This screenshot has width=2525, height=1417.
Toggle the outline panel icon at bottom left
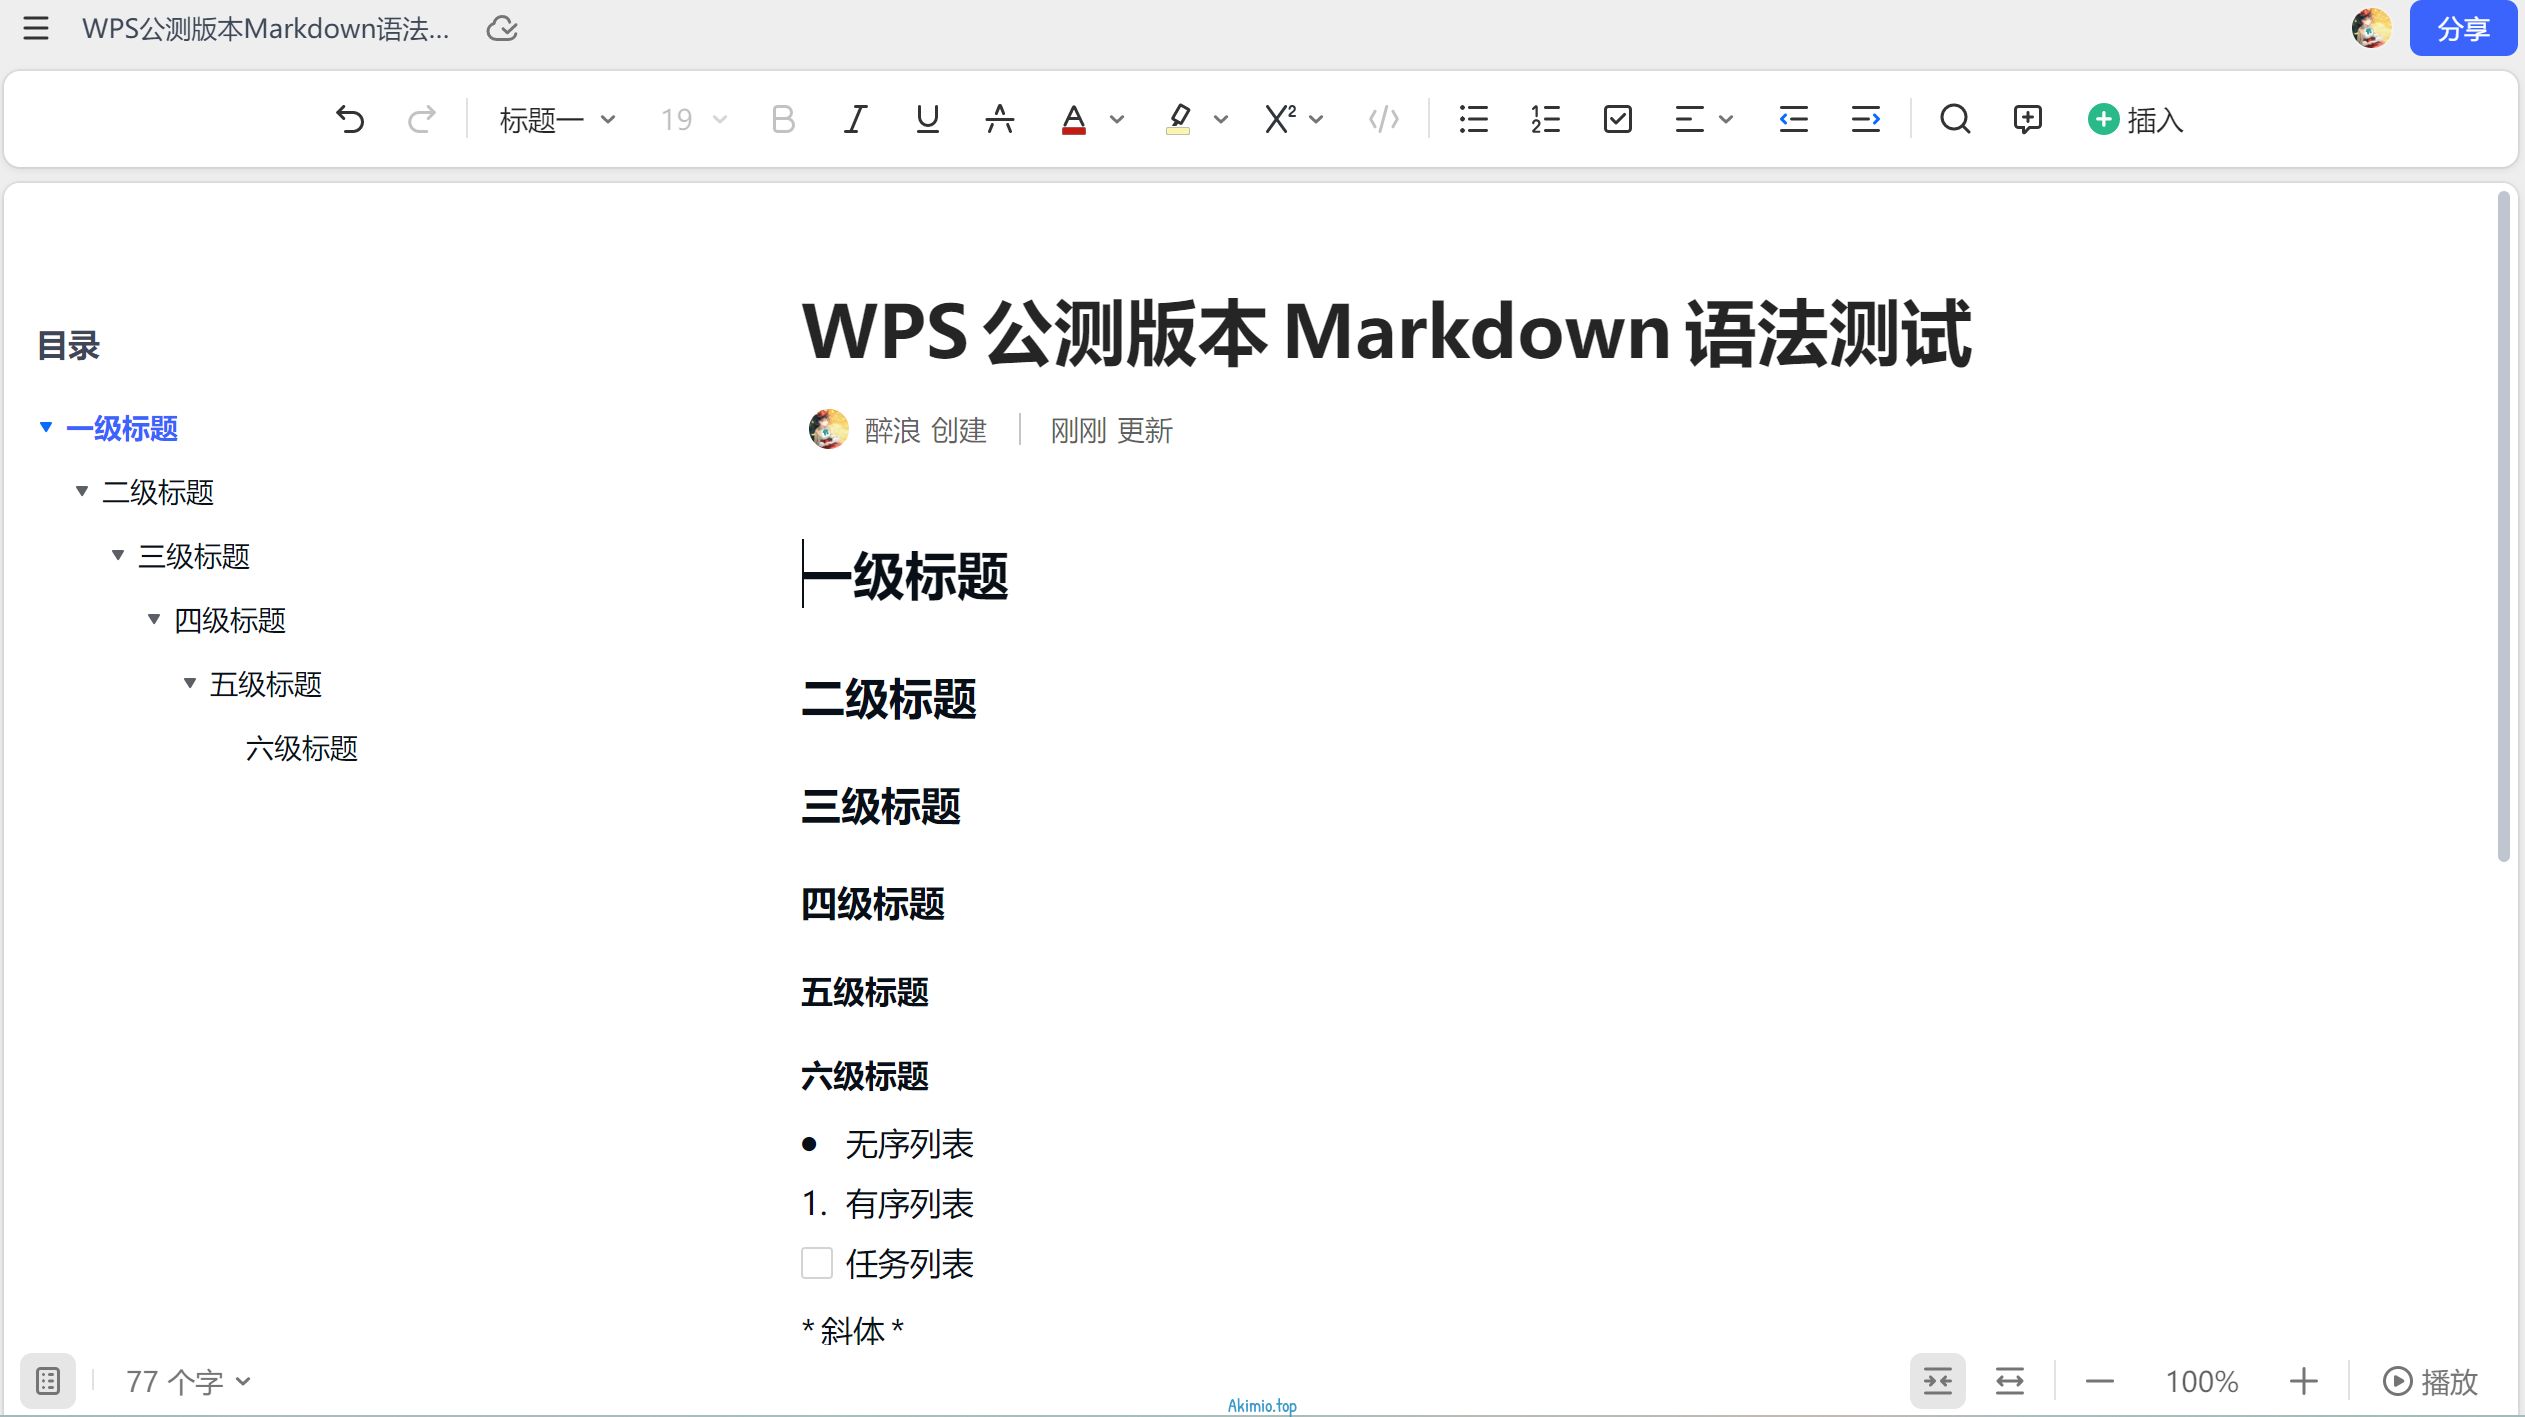point(48,1381)
